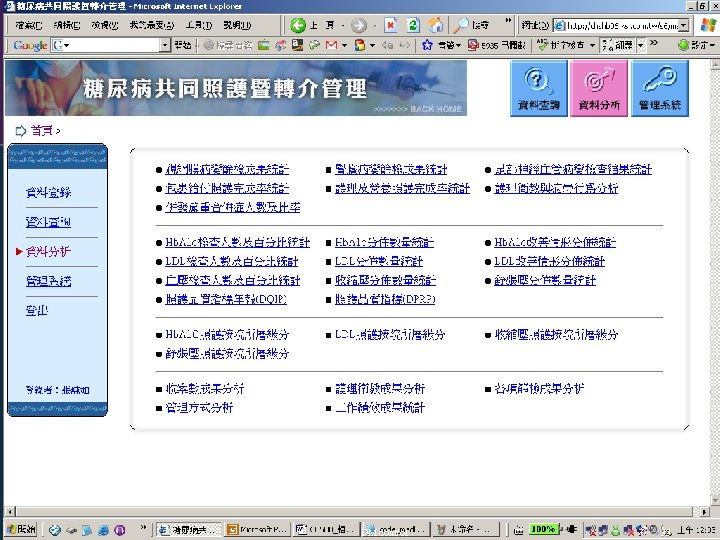Image resolution: width=720 pixels, height=540 pixels.
Task: Click the sidebar 管理系統 link
Action: click(x=48, y=281)
